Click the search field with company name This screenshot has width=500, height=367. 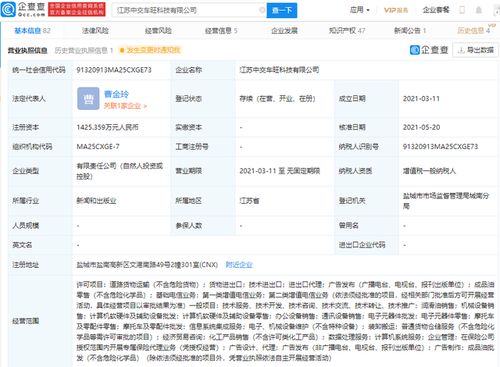pos(189,10)
